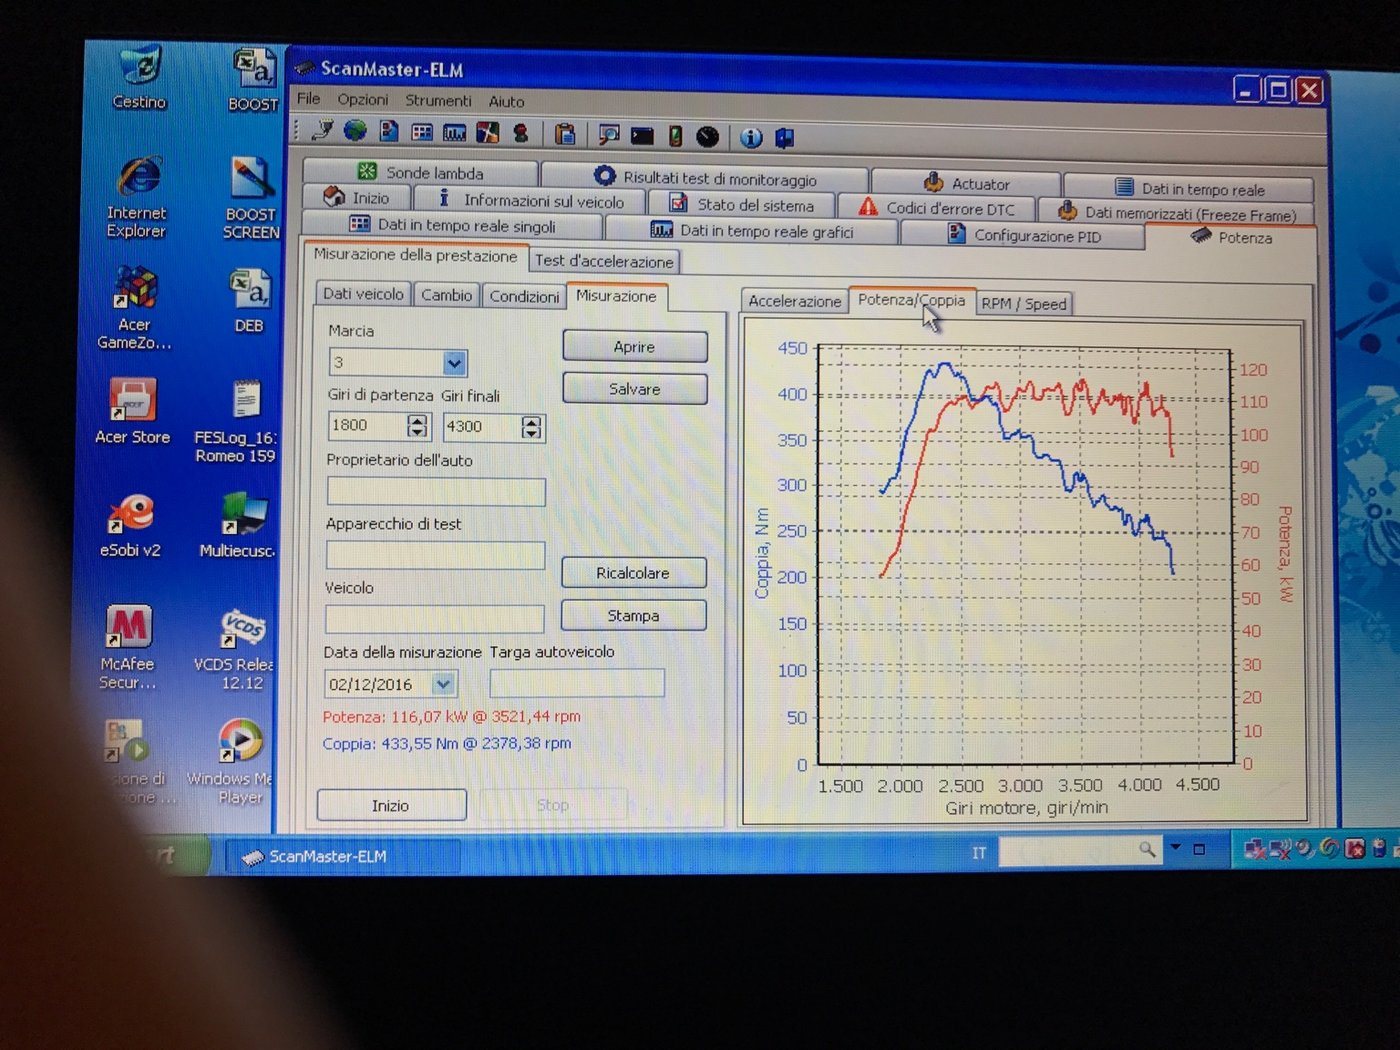Screen dimensions: 1400x1050
Task: Click the connect cable toolbar icon
Action: pyautogui.click(x=323, y=130)
